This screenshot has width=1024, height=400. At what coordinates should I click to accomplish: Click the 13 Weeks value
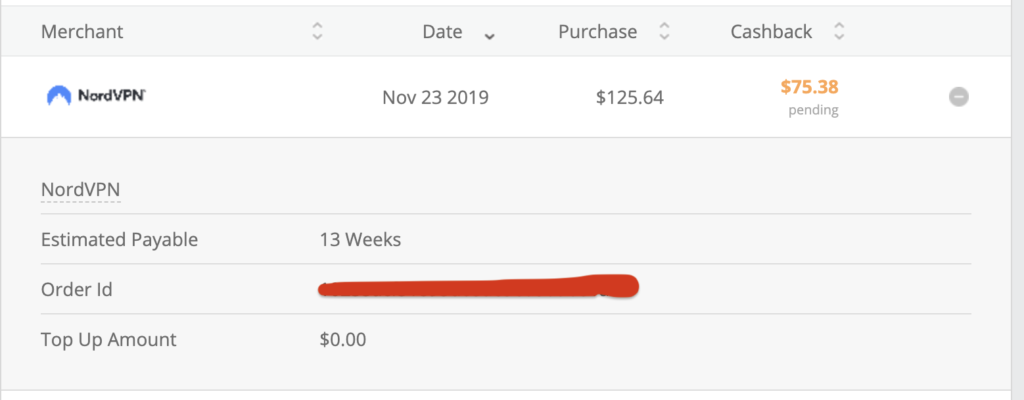pos(360,239)
